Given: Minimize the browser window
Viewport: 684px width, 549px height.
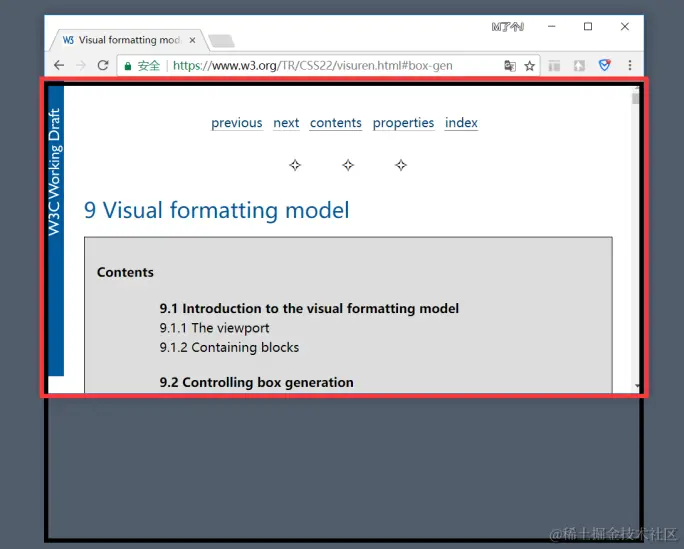Looking at the screenshot, I should (x=552, y=27).
